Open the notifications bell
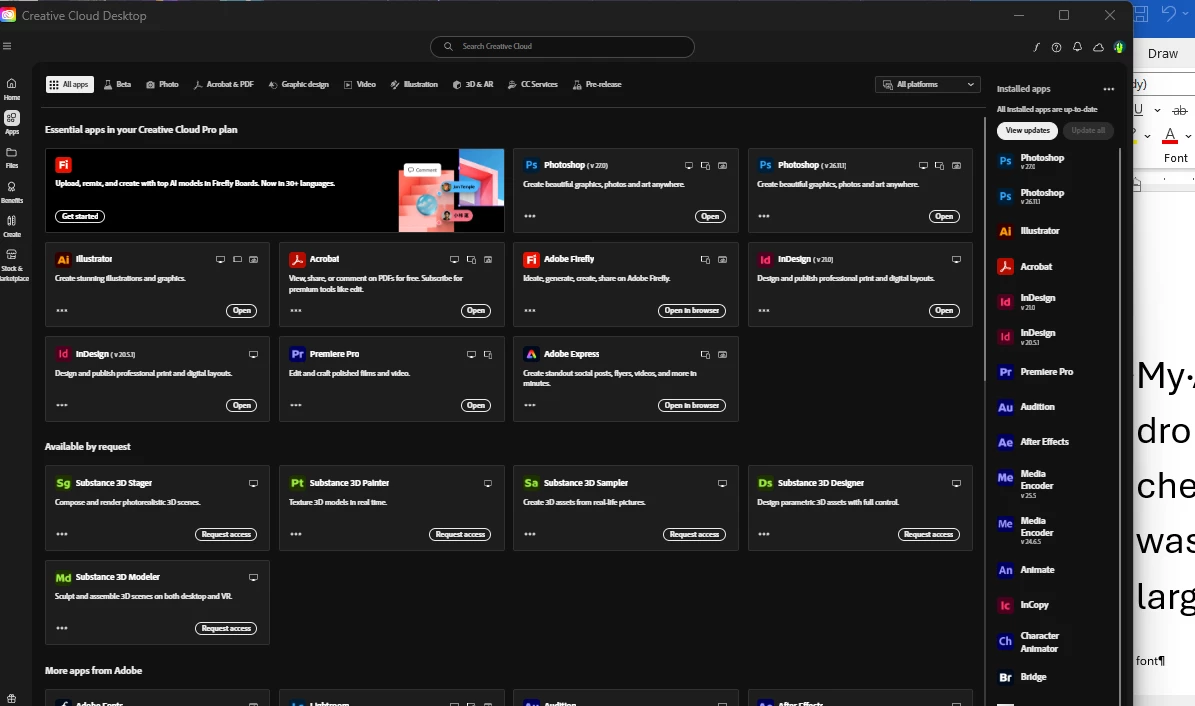 (1077, 47)
